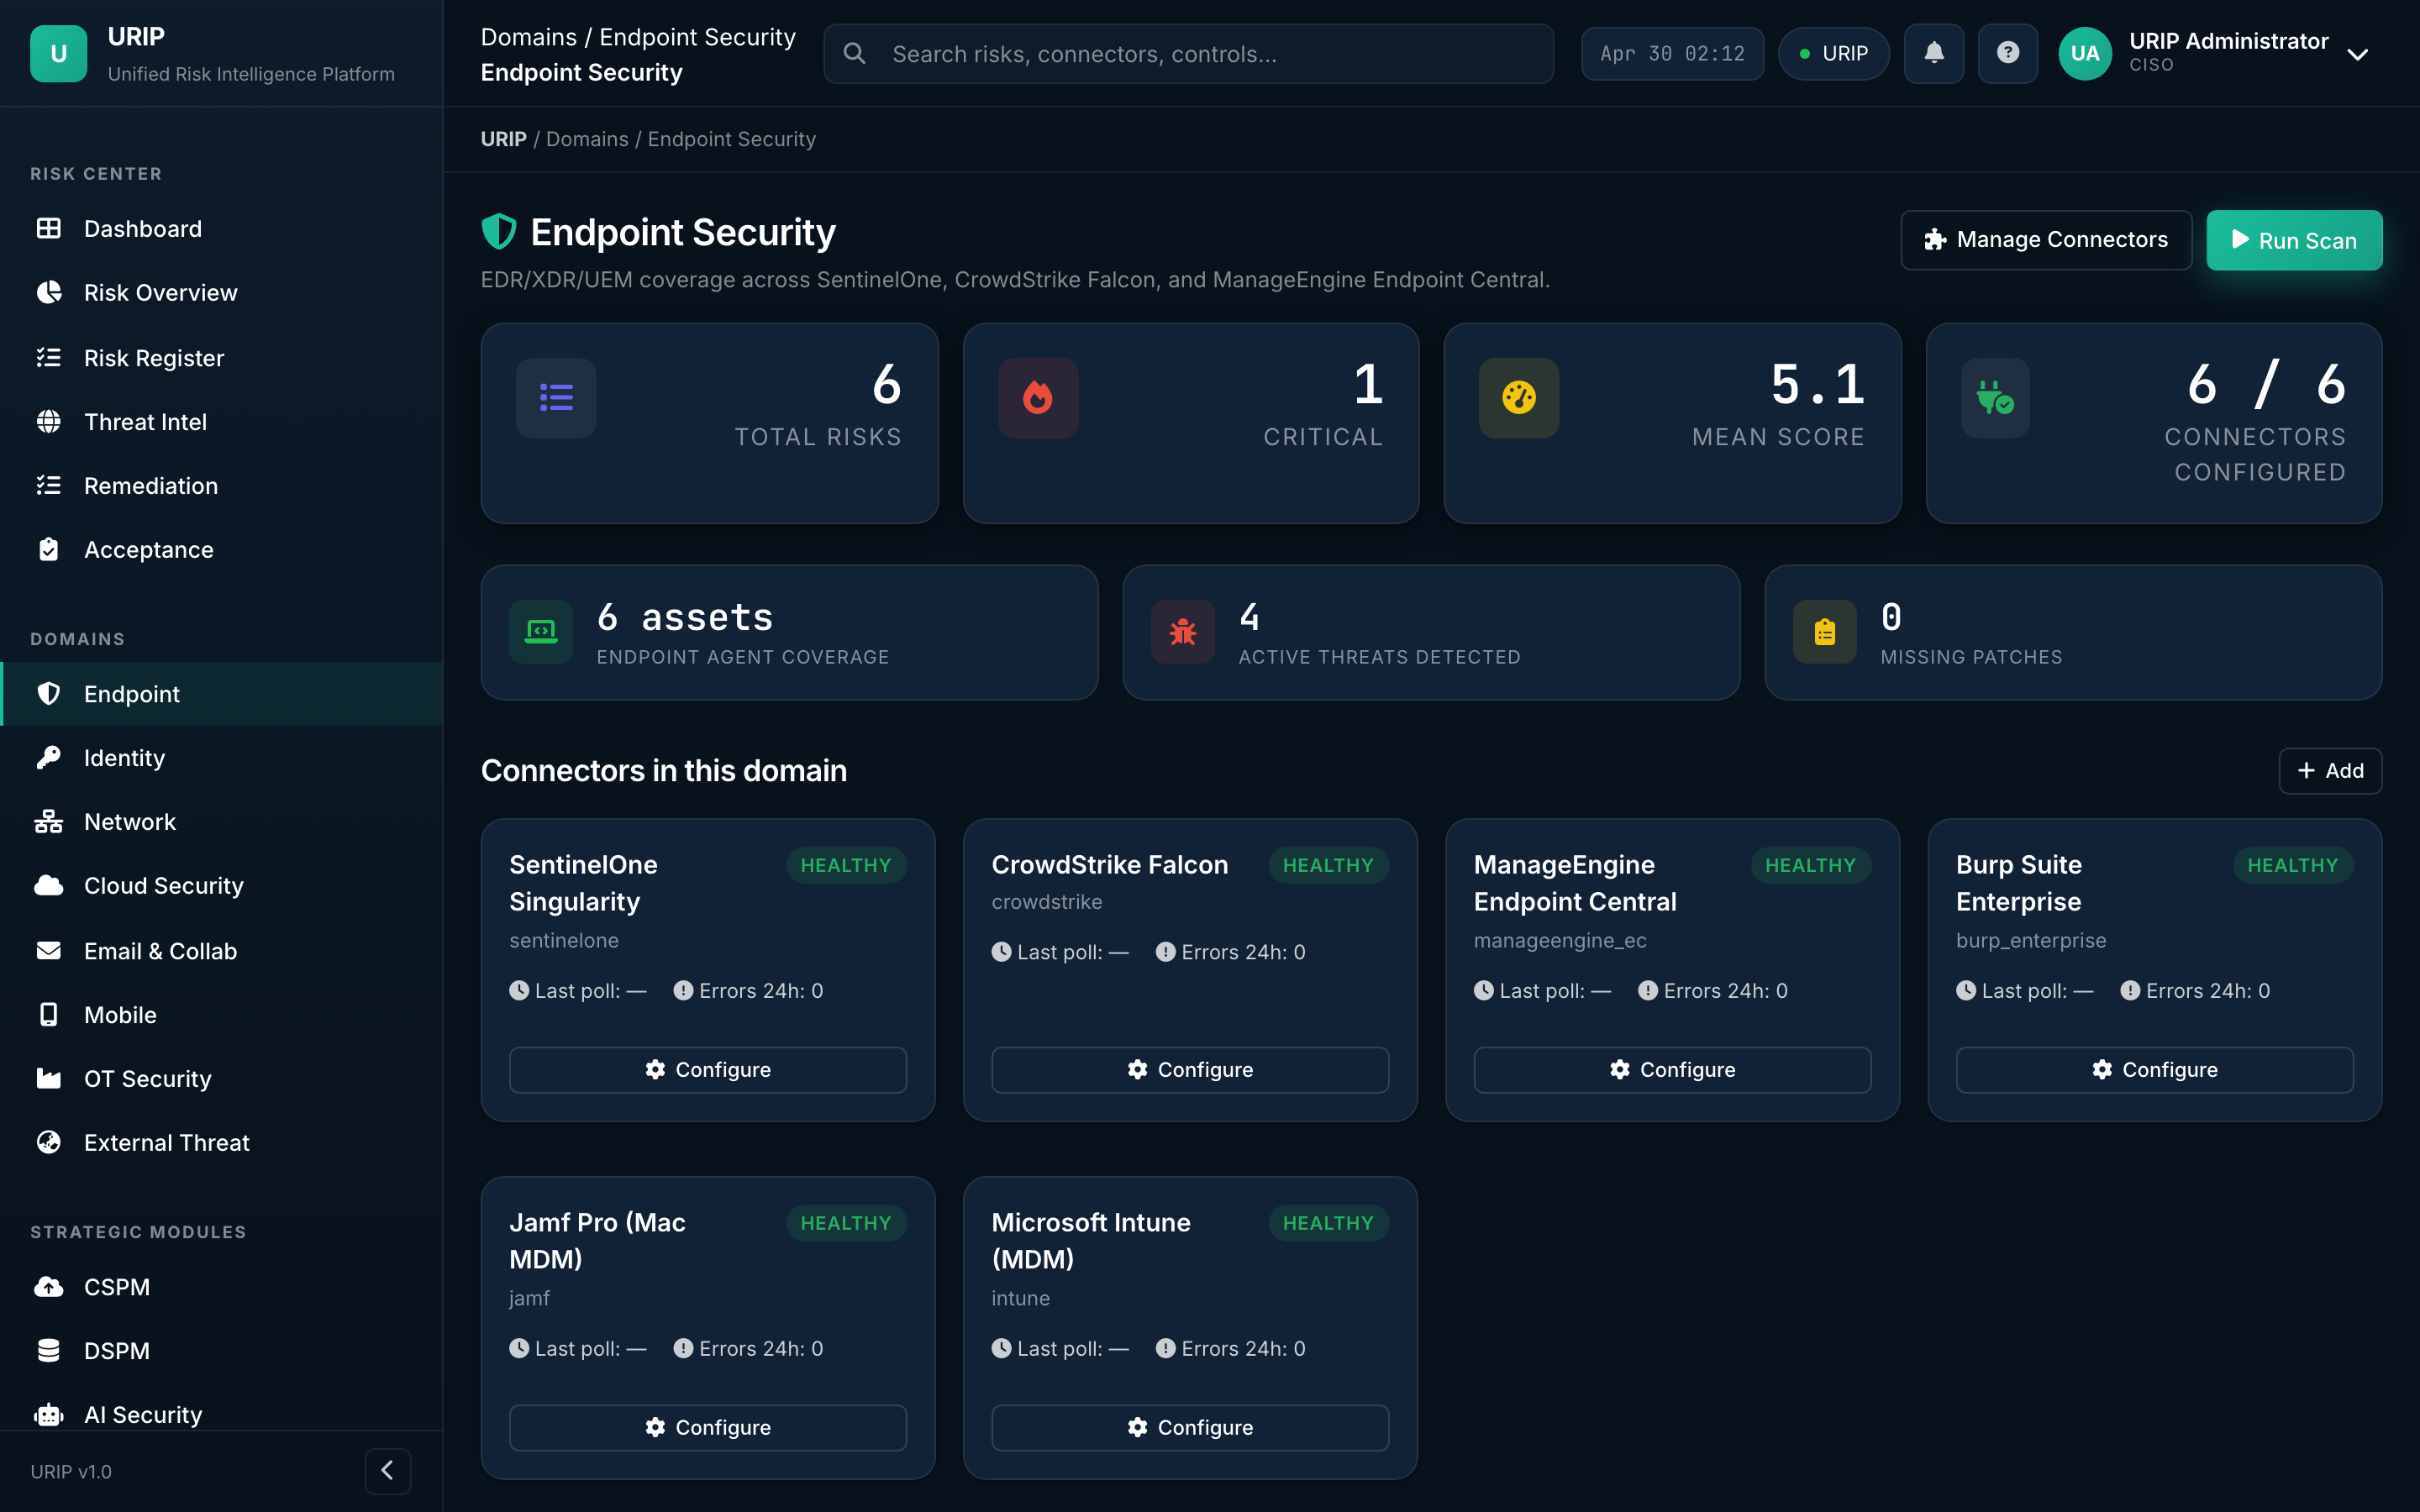Focus the search risks, connectors, controls field
The width and height of the screenshot is (2420, 1512).
click(x=1188, y=54)
